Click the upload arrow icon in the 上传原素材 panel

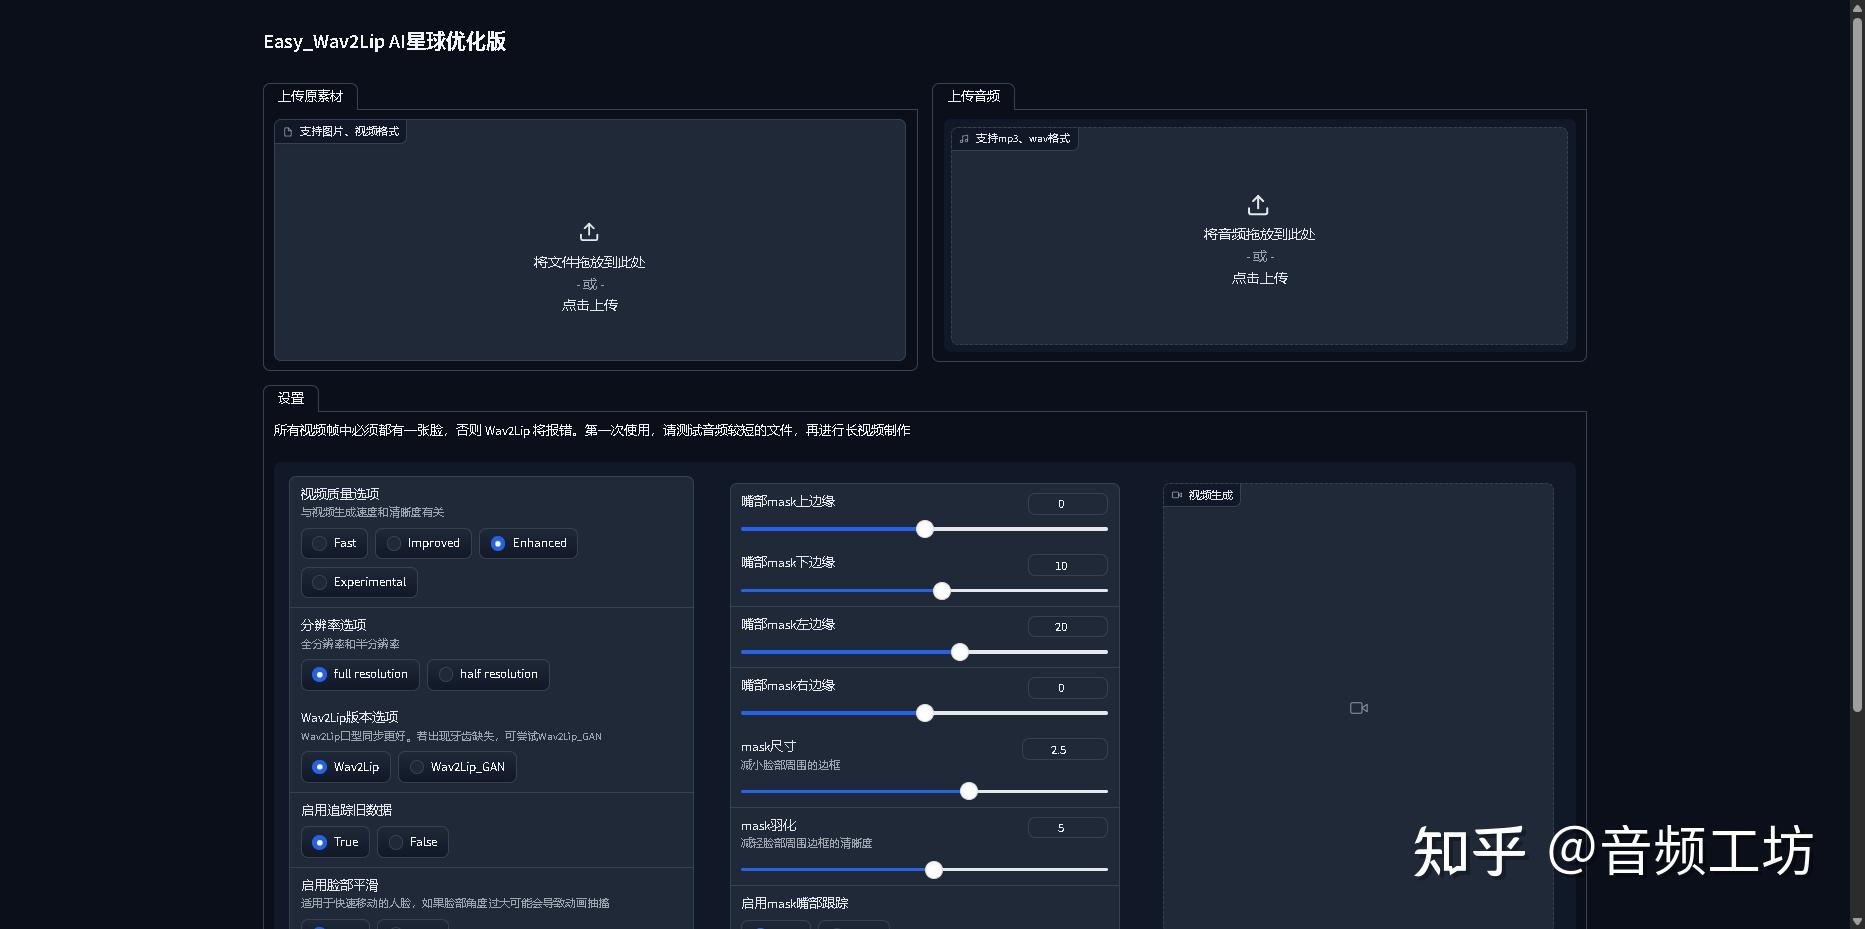(589, 232)
